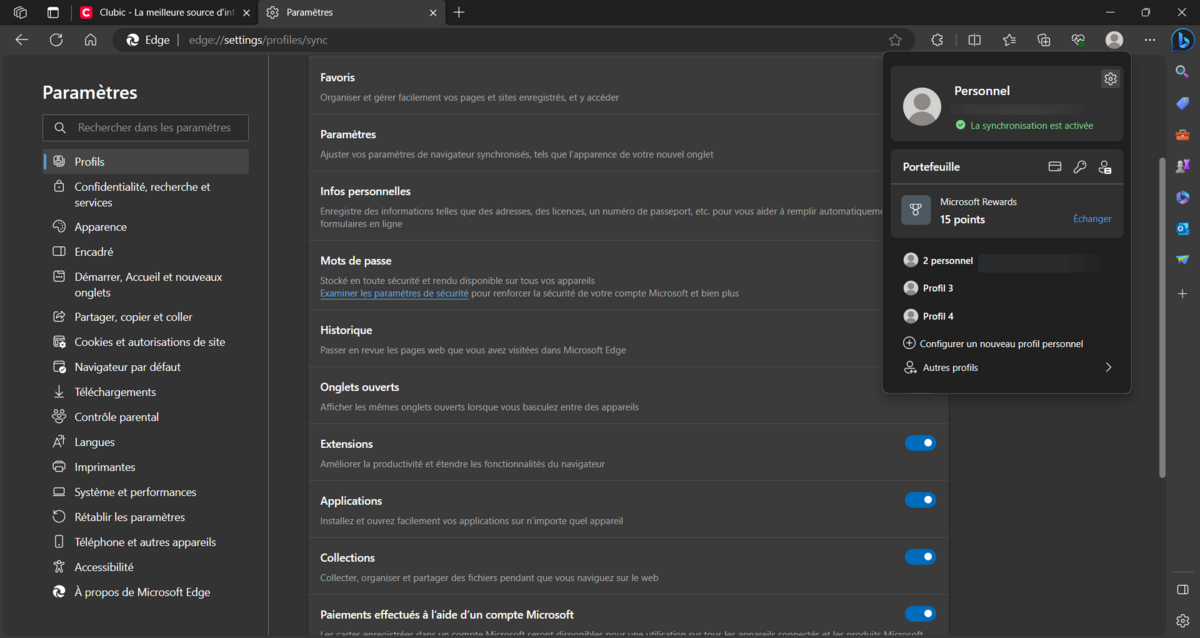Viewport: 1200px width, 638px height.
Task: Open the Téléchargements settings section
Action: click(x=146, y=392)
